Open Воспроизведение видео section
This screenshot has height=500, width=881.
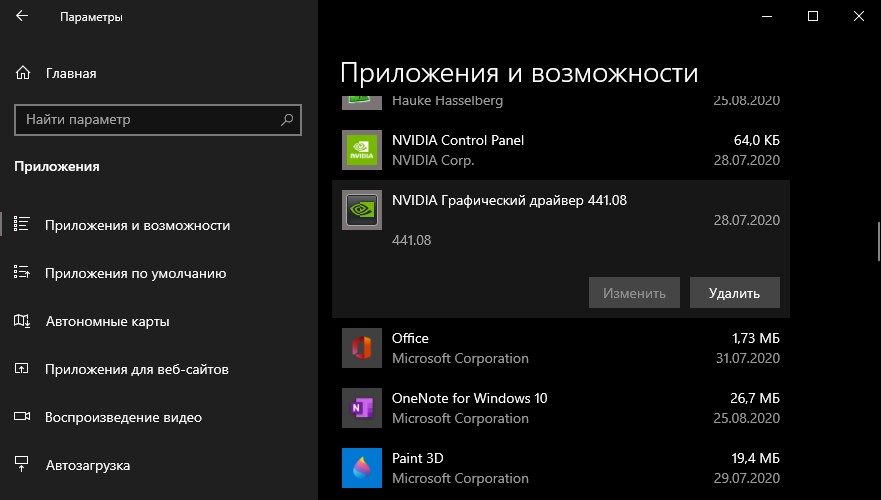[123, 417]
